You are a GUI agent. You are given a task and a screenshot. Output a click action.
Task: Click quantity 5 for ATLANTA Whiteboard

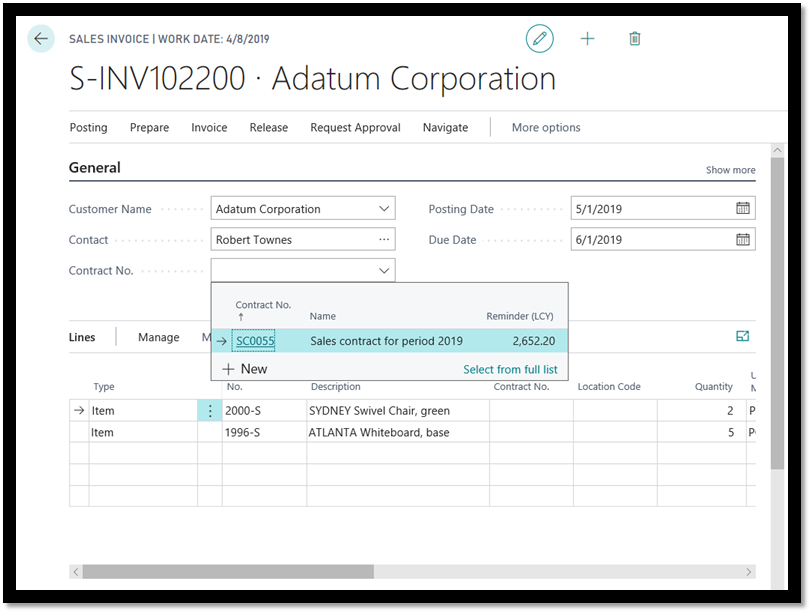pyautogui.click(x=702, y=432)
